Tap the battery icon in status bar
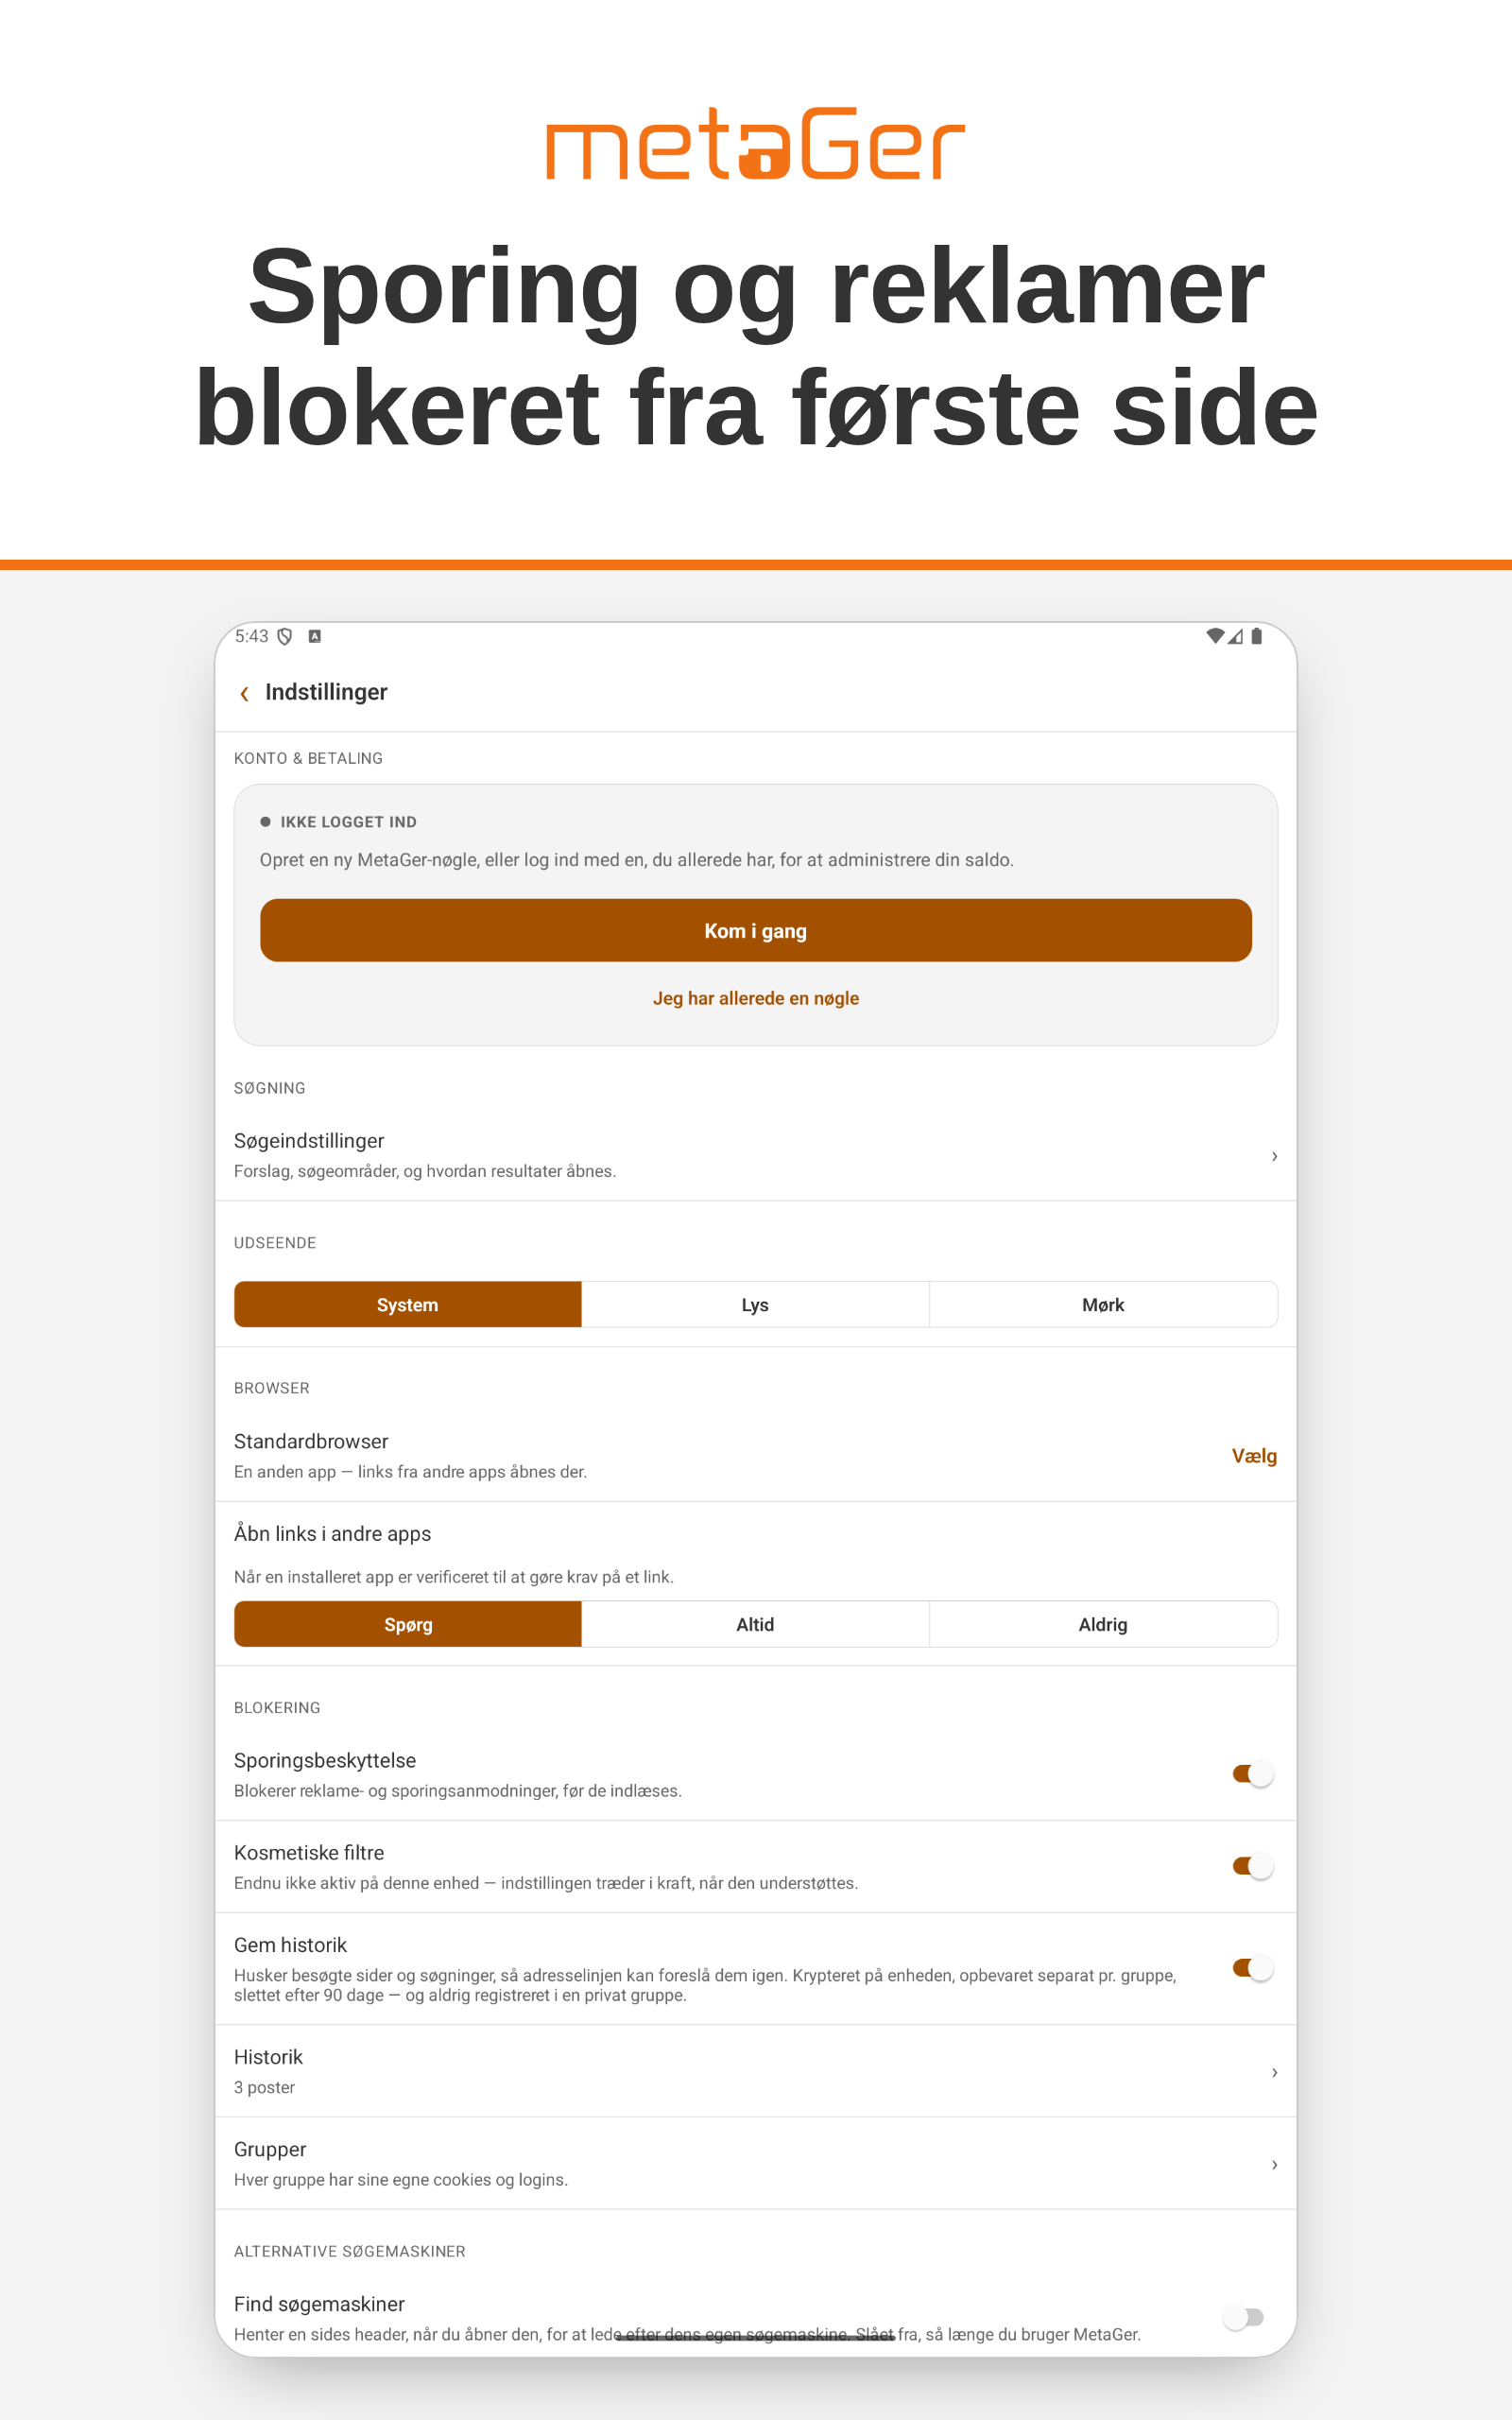The height and width of the screenshot is (2420, 1512). click(x=1257, y=636)
